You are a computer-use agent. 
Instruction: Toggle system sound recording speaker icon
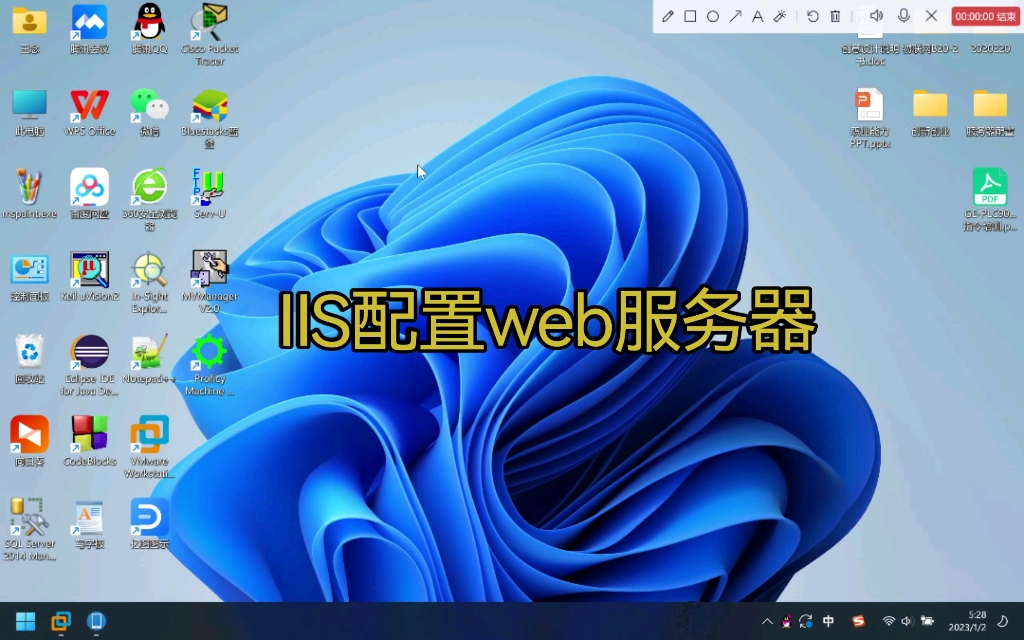(876, 16)
